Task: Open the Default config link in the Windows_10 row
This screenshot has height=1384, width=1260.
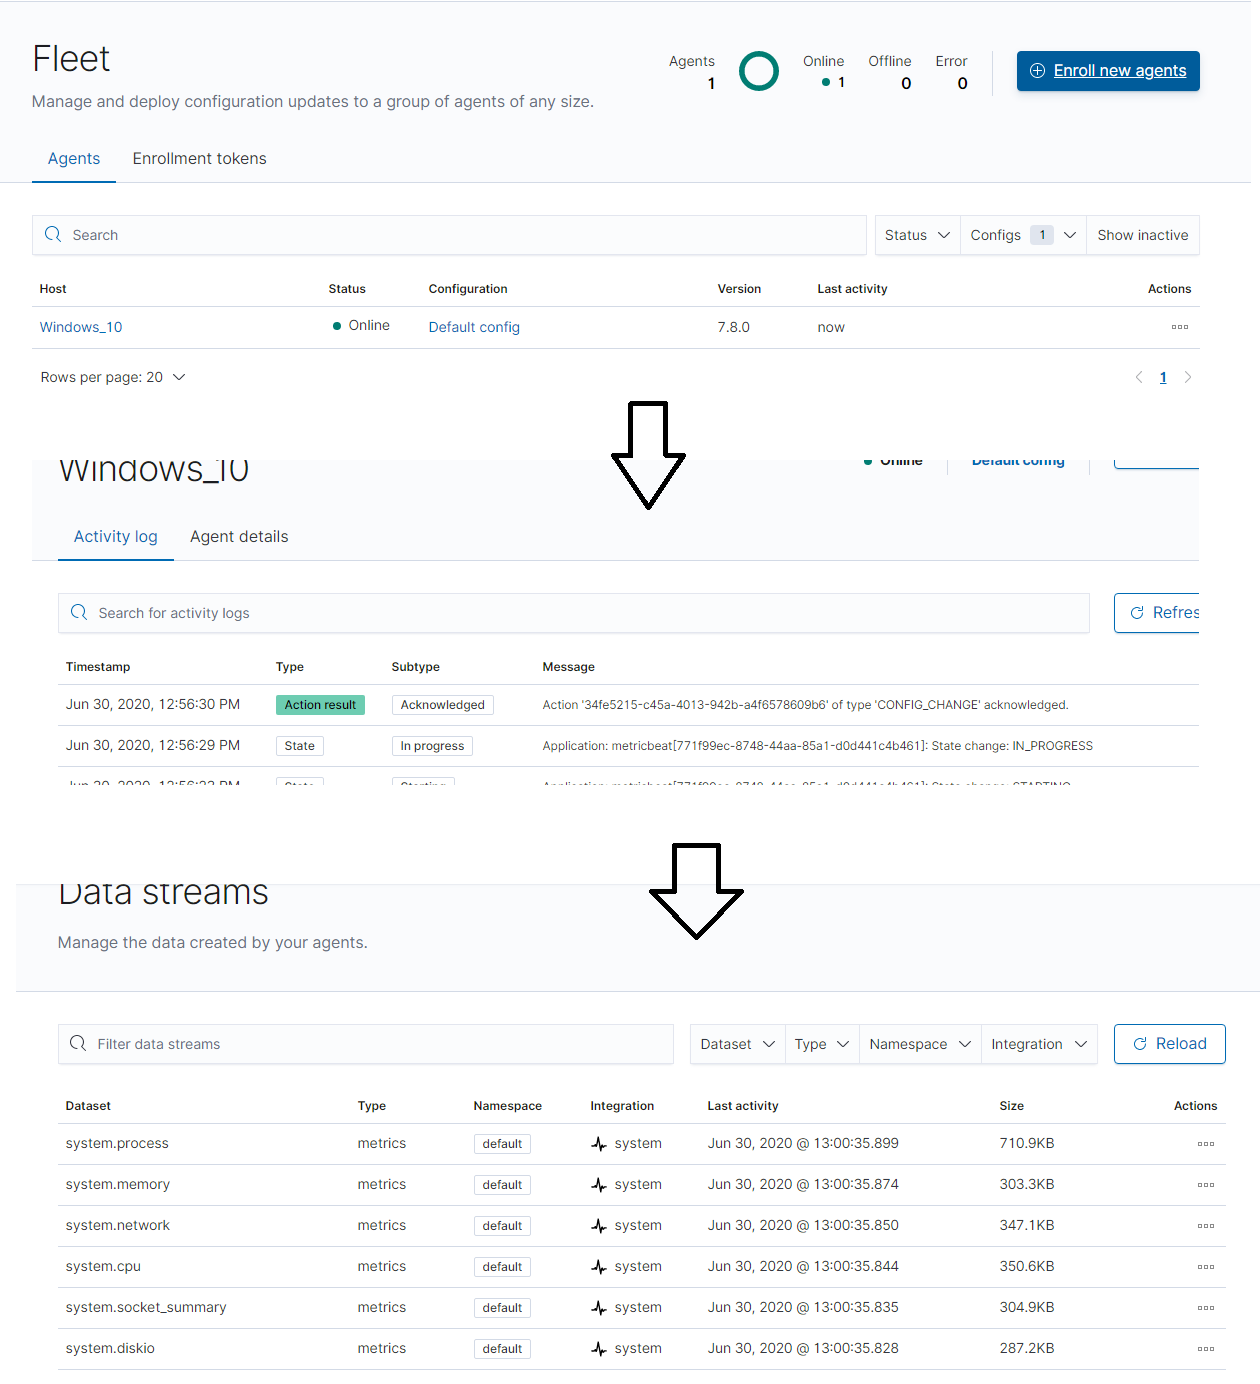Action: [x=474, y=327]
